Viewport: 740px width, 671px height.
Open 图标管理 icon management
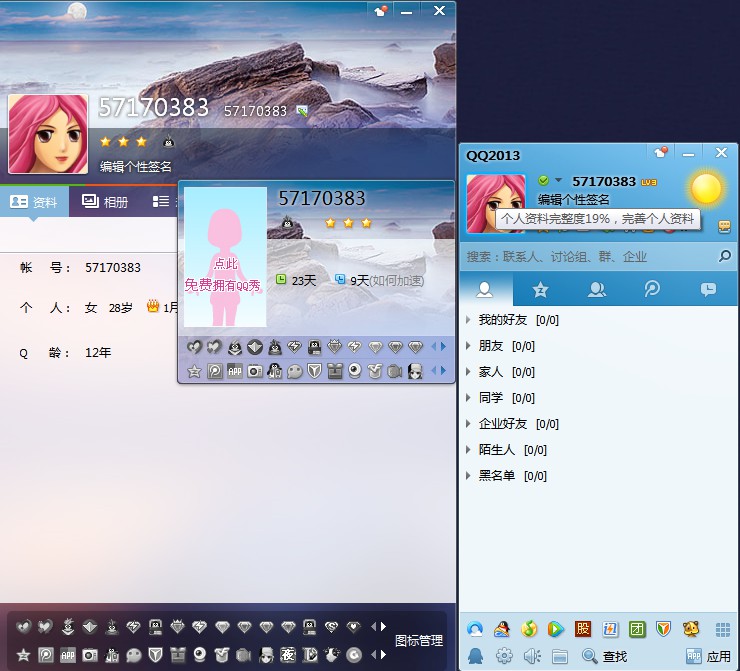(419, 641)
